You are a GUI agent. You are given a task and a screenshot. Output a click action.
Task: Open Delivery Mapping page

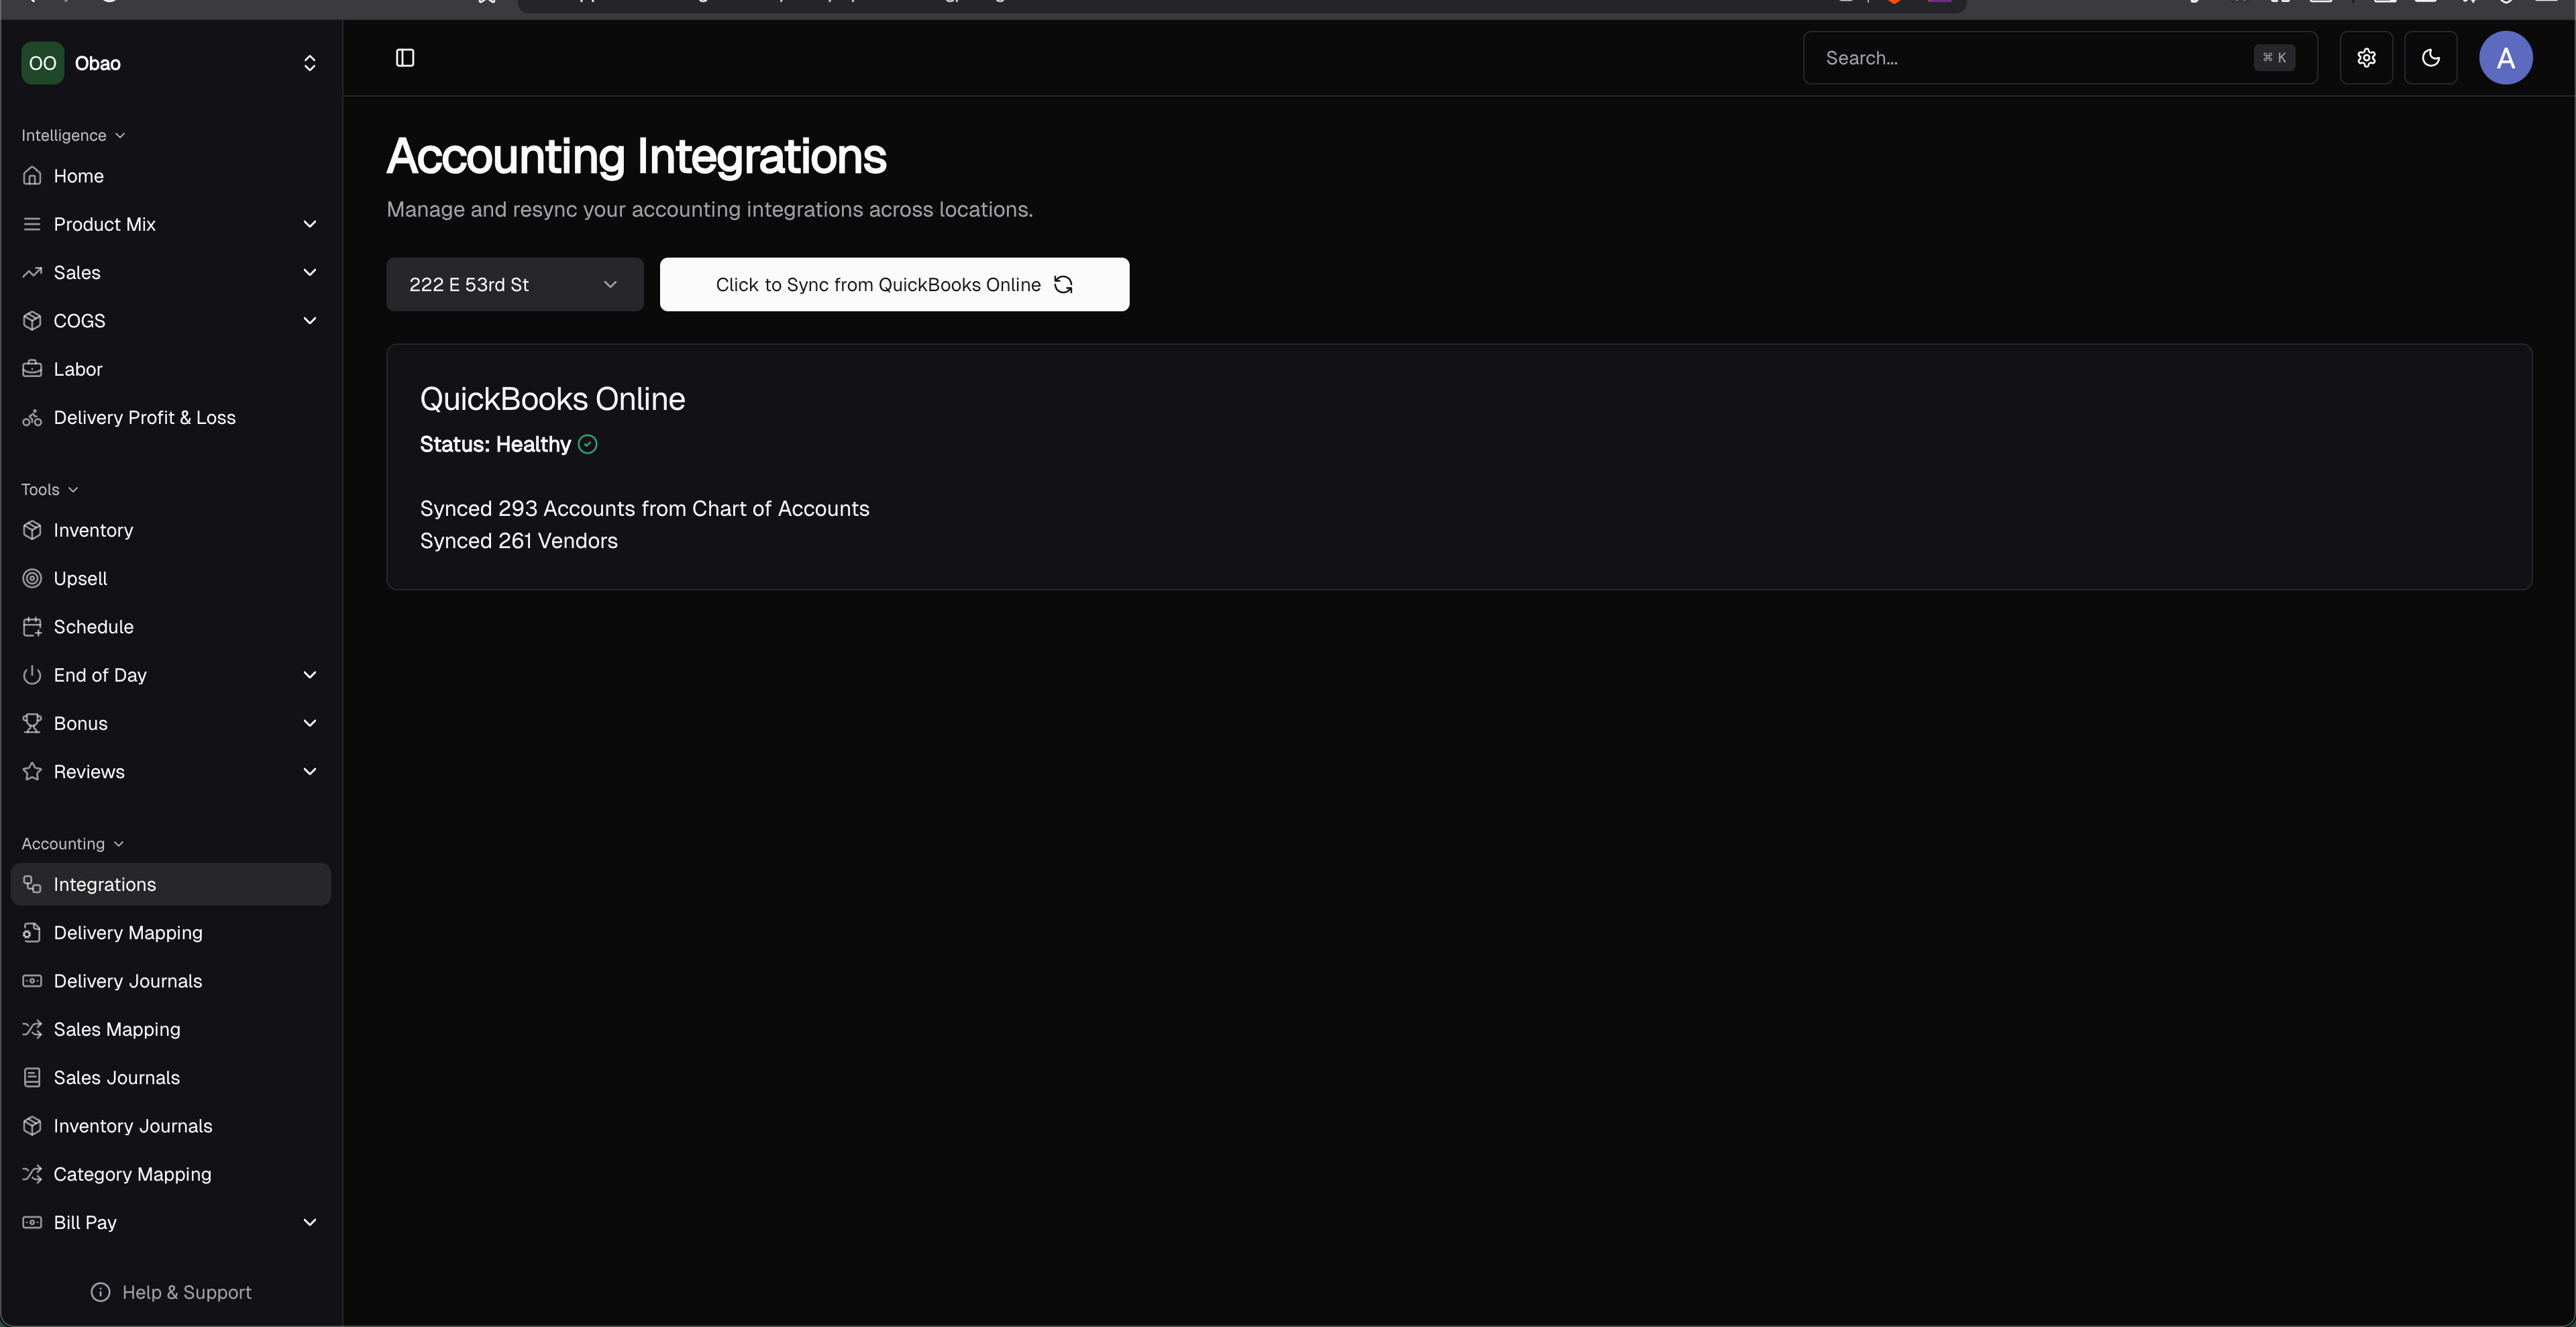171,933
